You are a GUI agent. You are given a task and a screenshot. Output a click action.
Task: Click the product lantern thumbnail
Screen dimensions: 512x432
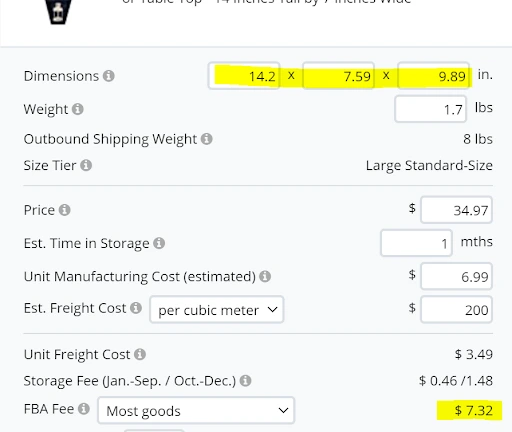59,12
